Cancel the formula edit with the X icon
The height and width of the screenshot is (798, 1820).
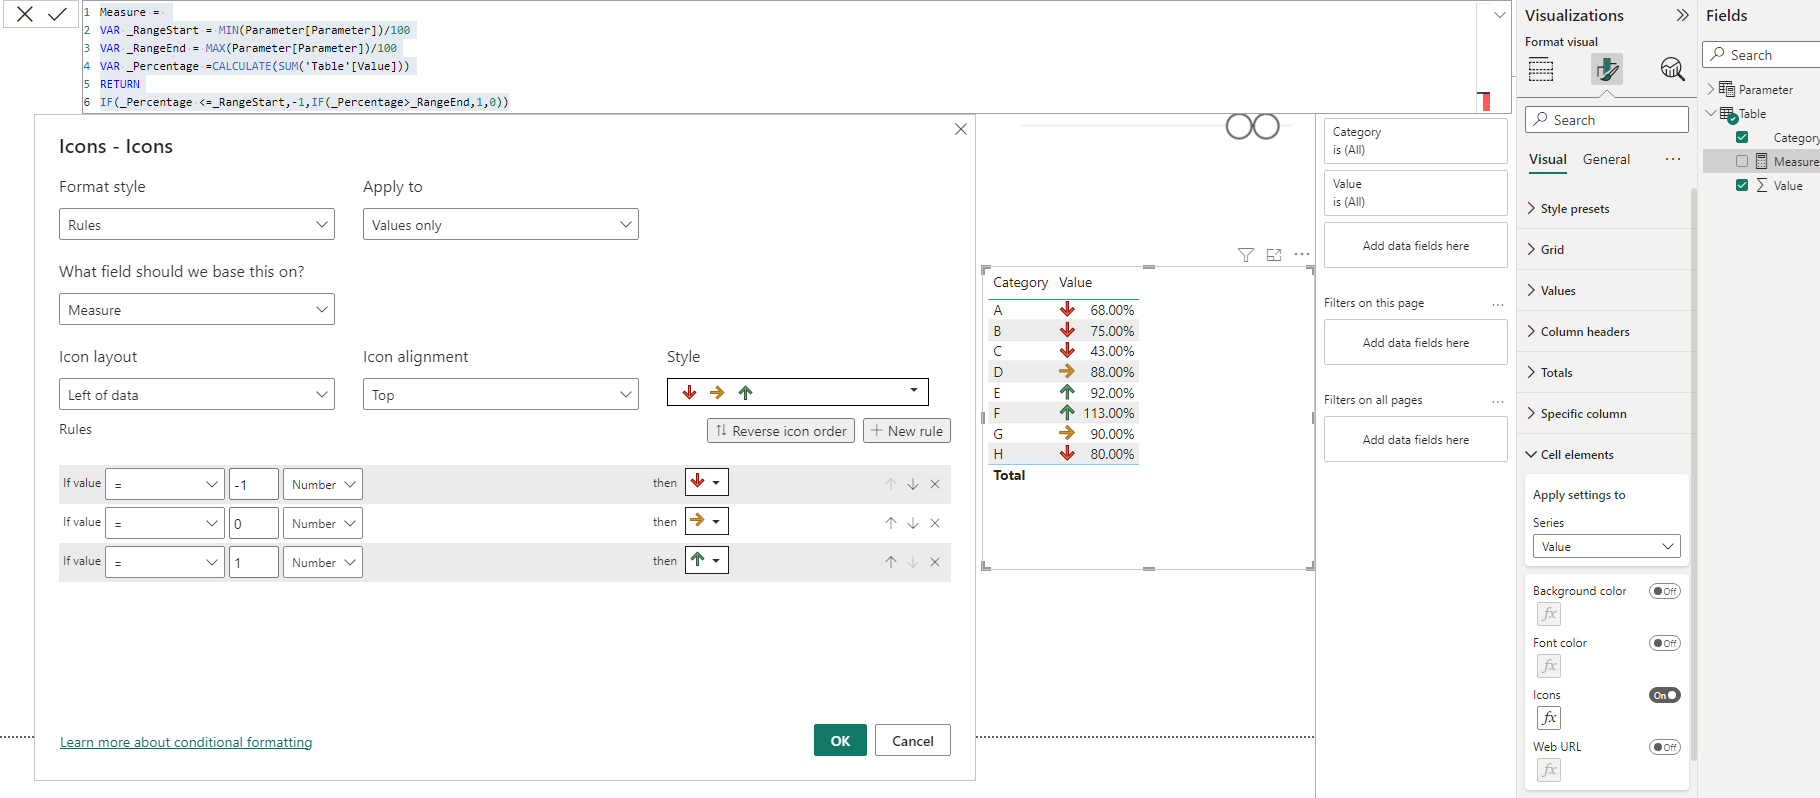coord(25,14)
